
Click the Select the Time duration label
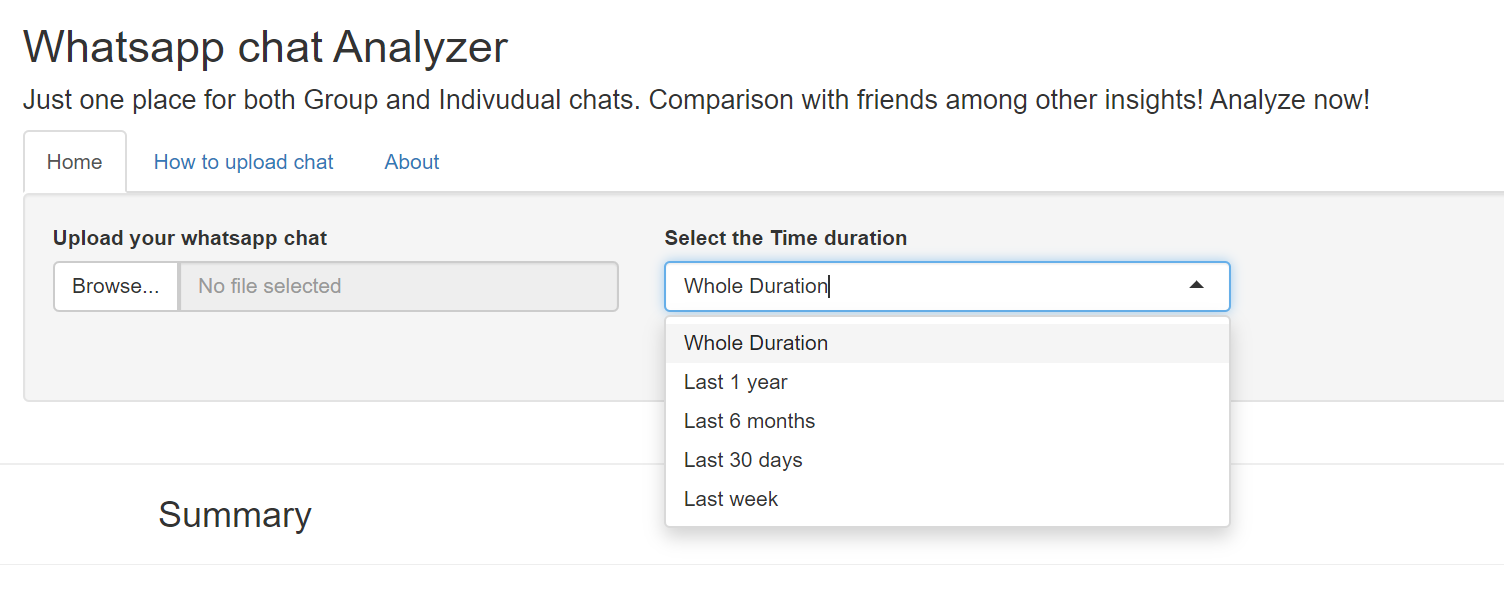coord(785,238)
